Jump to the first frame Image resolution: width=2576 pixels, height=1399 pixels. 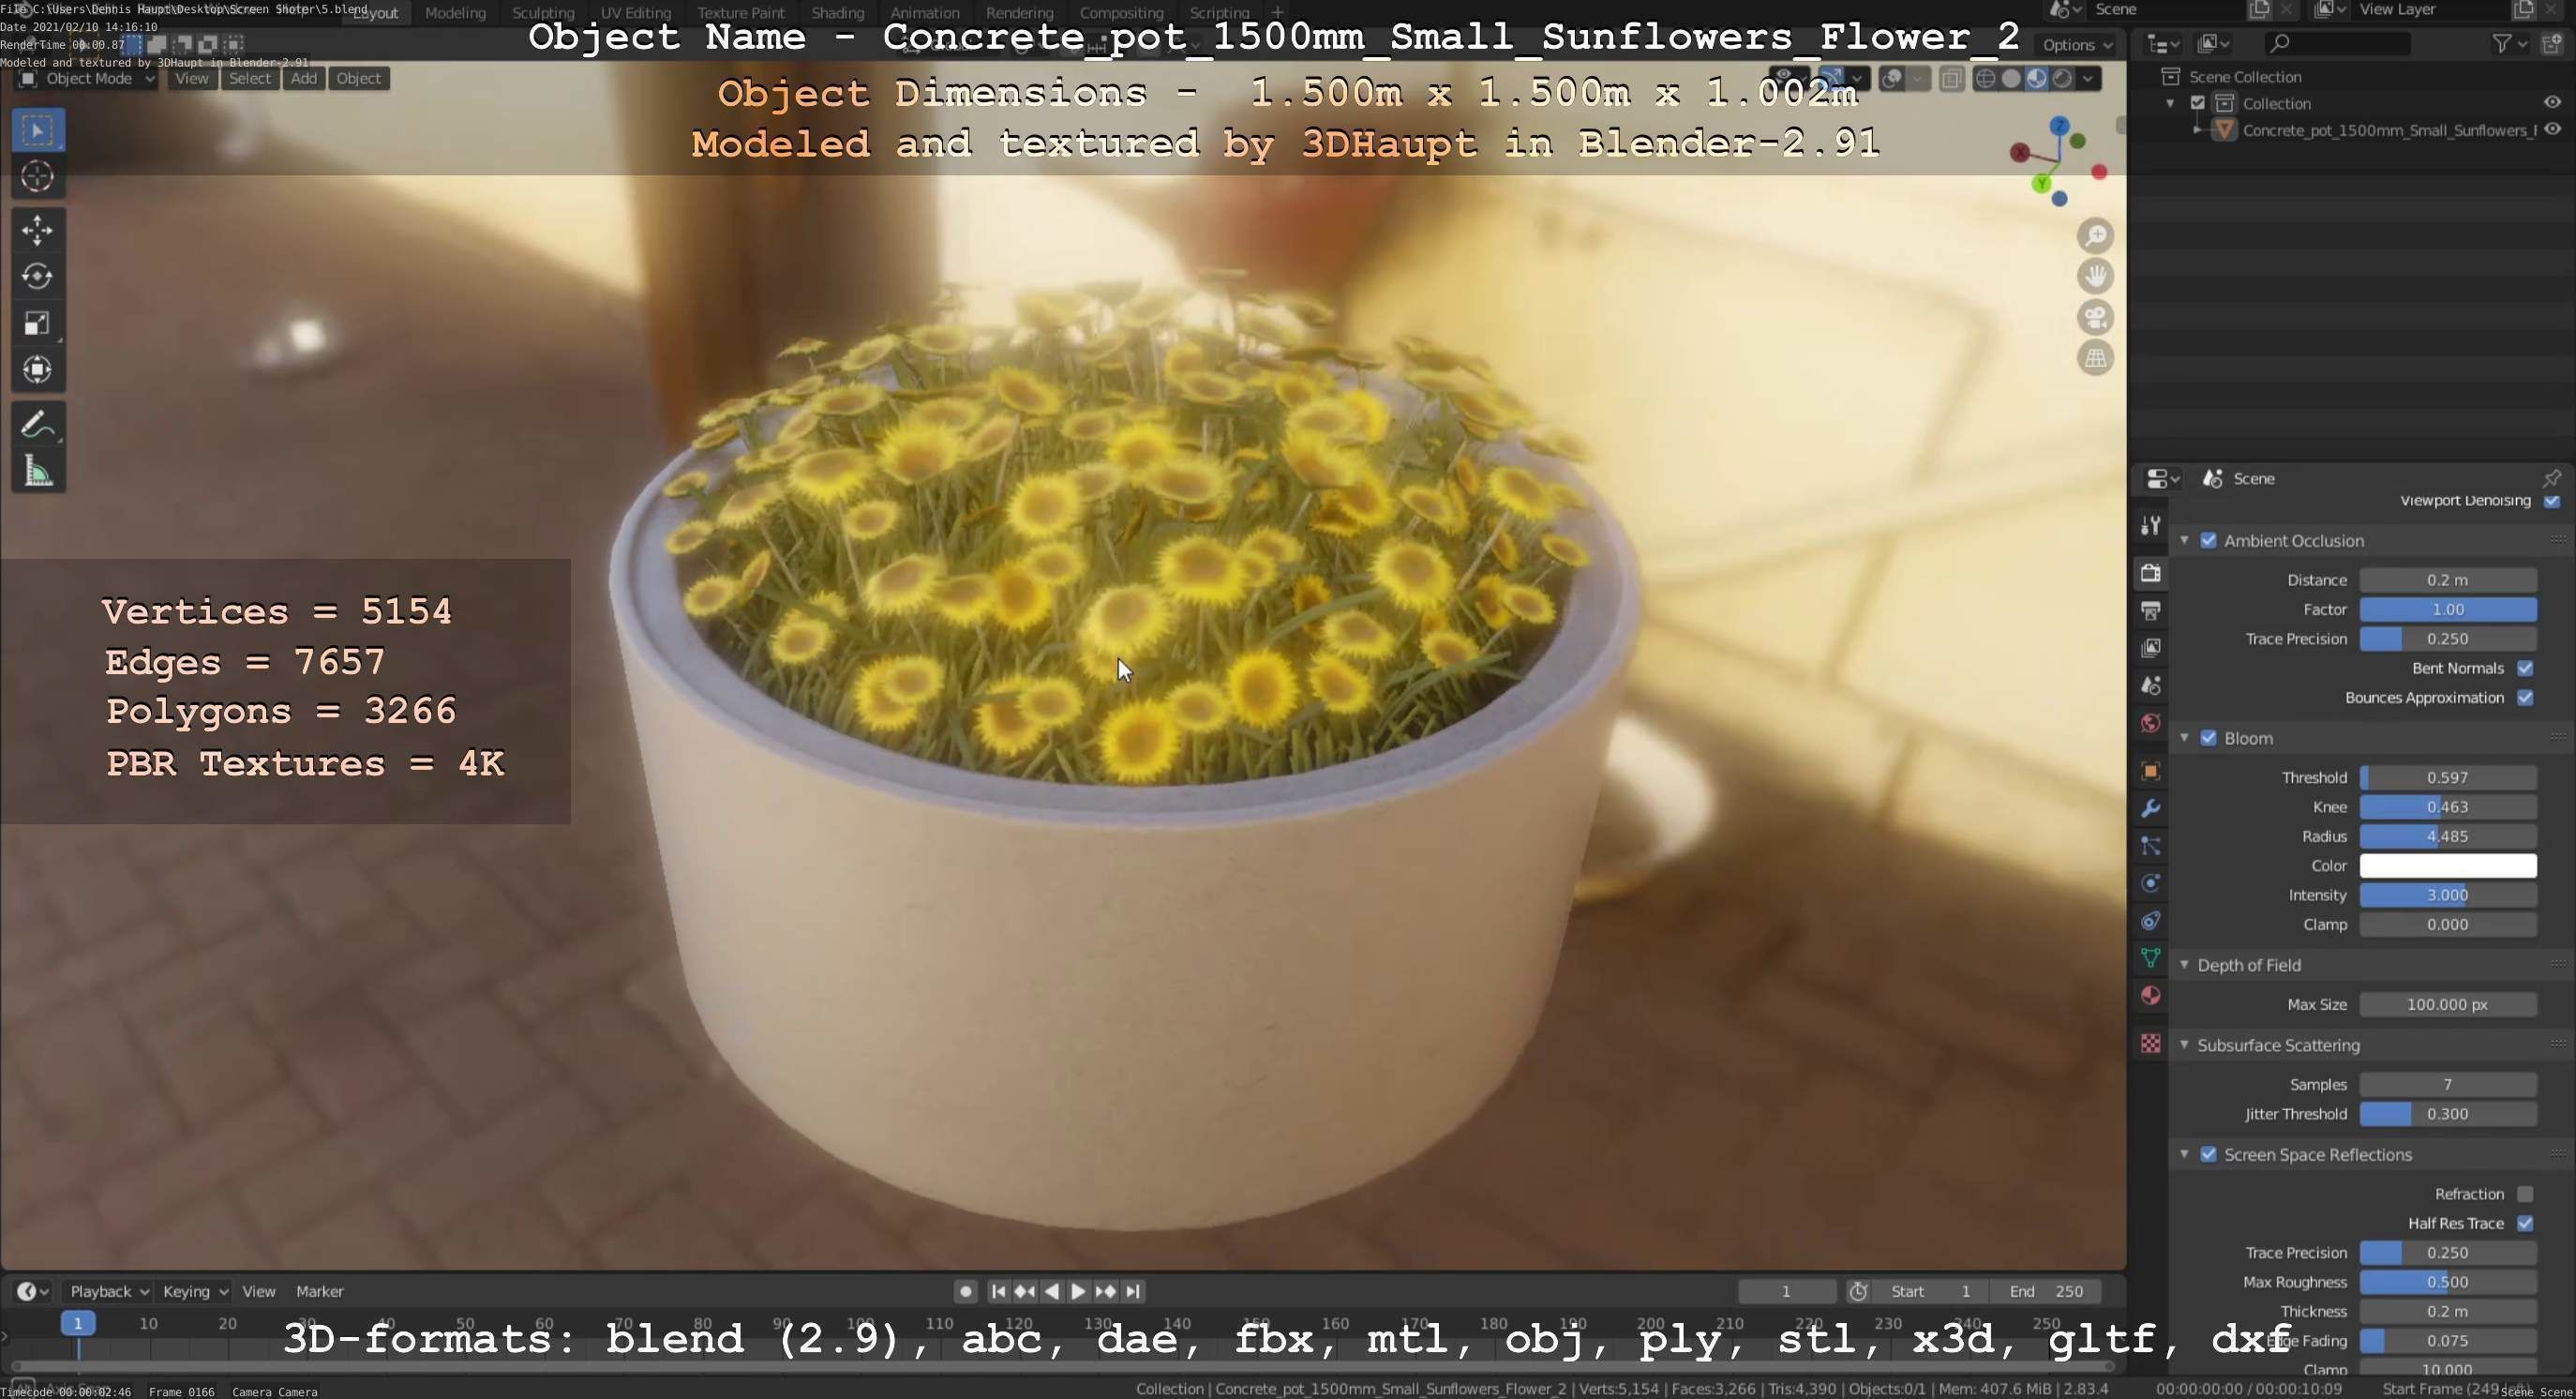(997, 1291)
